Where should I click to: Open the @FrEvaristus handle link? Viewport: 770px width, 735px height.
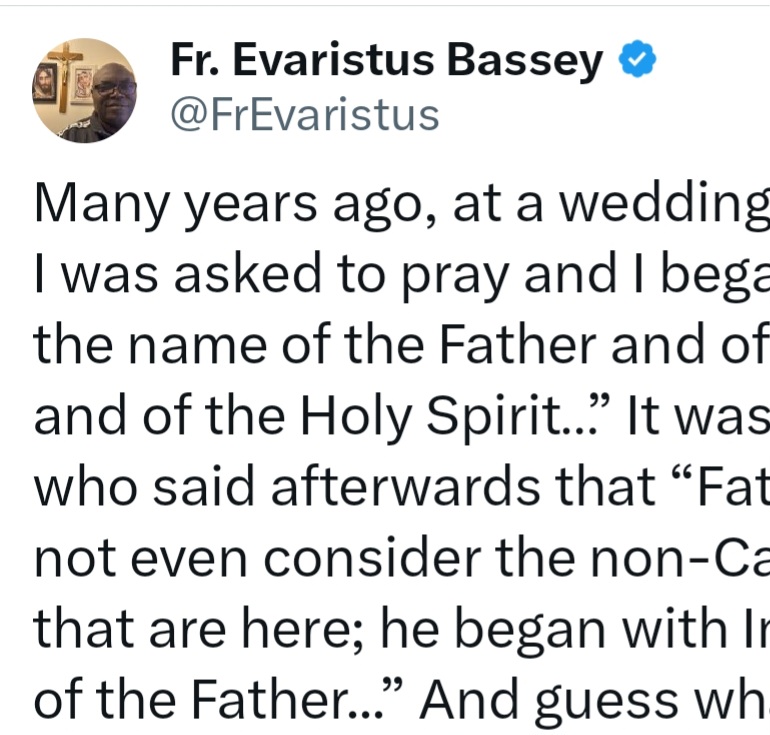point(305,115)
